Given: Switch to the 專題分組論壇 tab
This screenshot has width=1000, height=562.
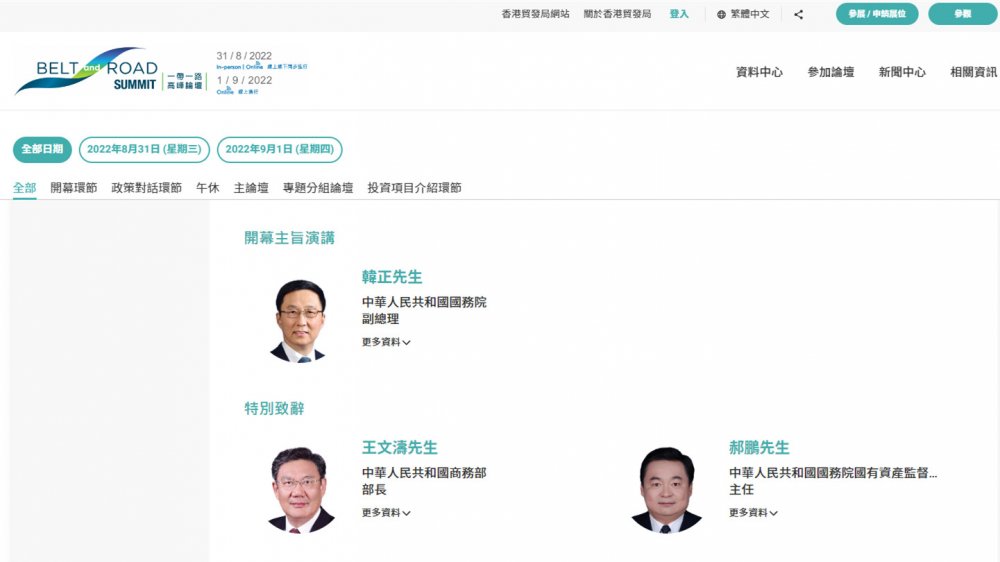Looking at the screenshot, I should coord(318,188).
